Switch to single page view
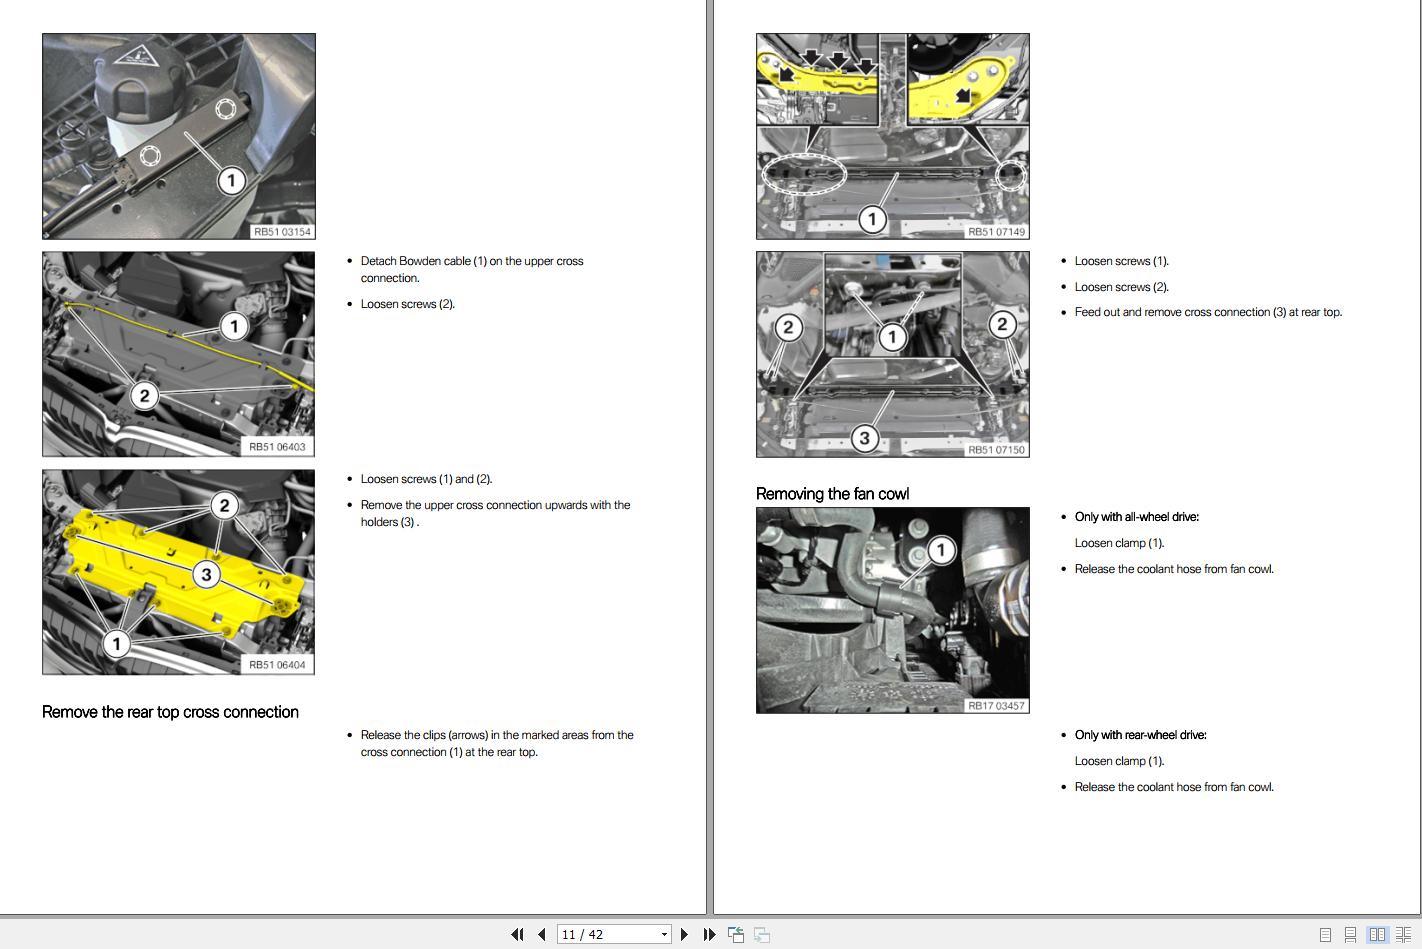 1325,935
